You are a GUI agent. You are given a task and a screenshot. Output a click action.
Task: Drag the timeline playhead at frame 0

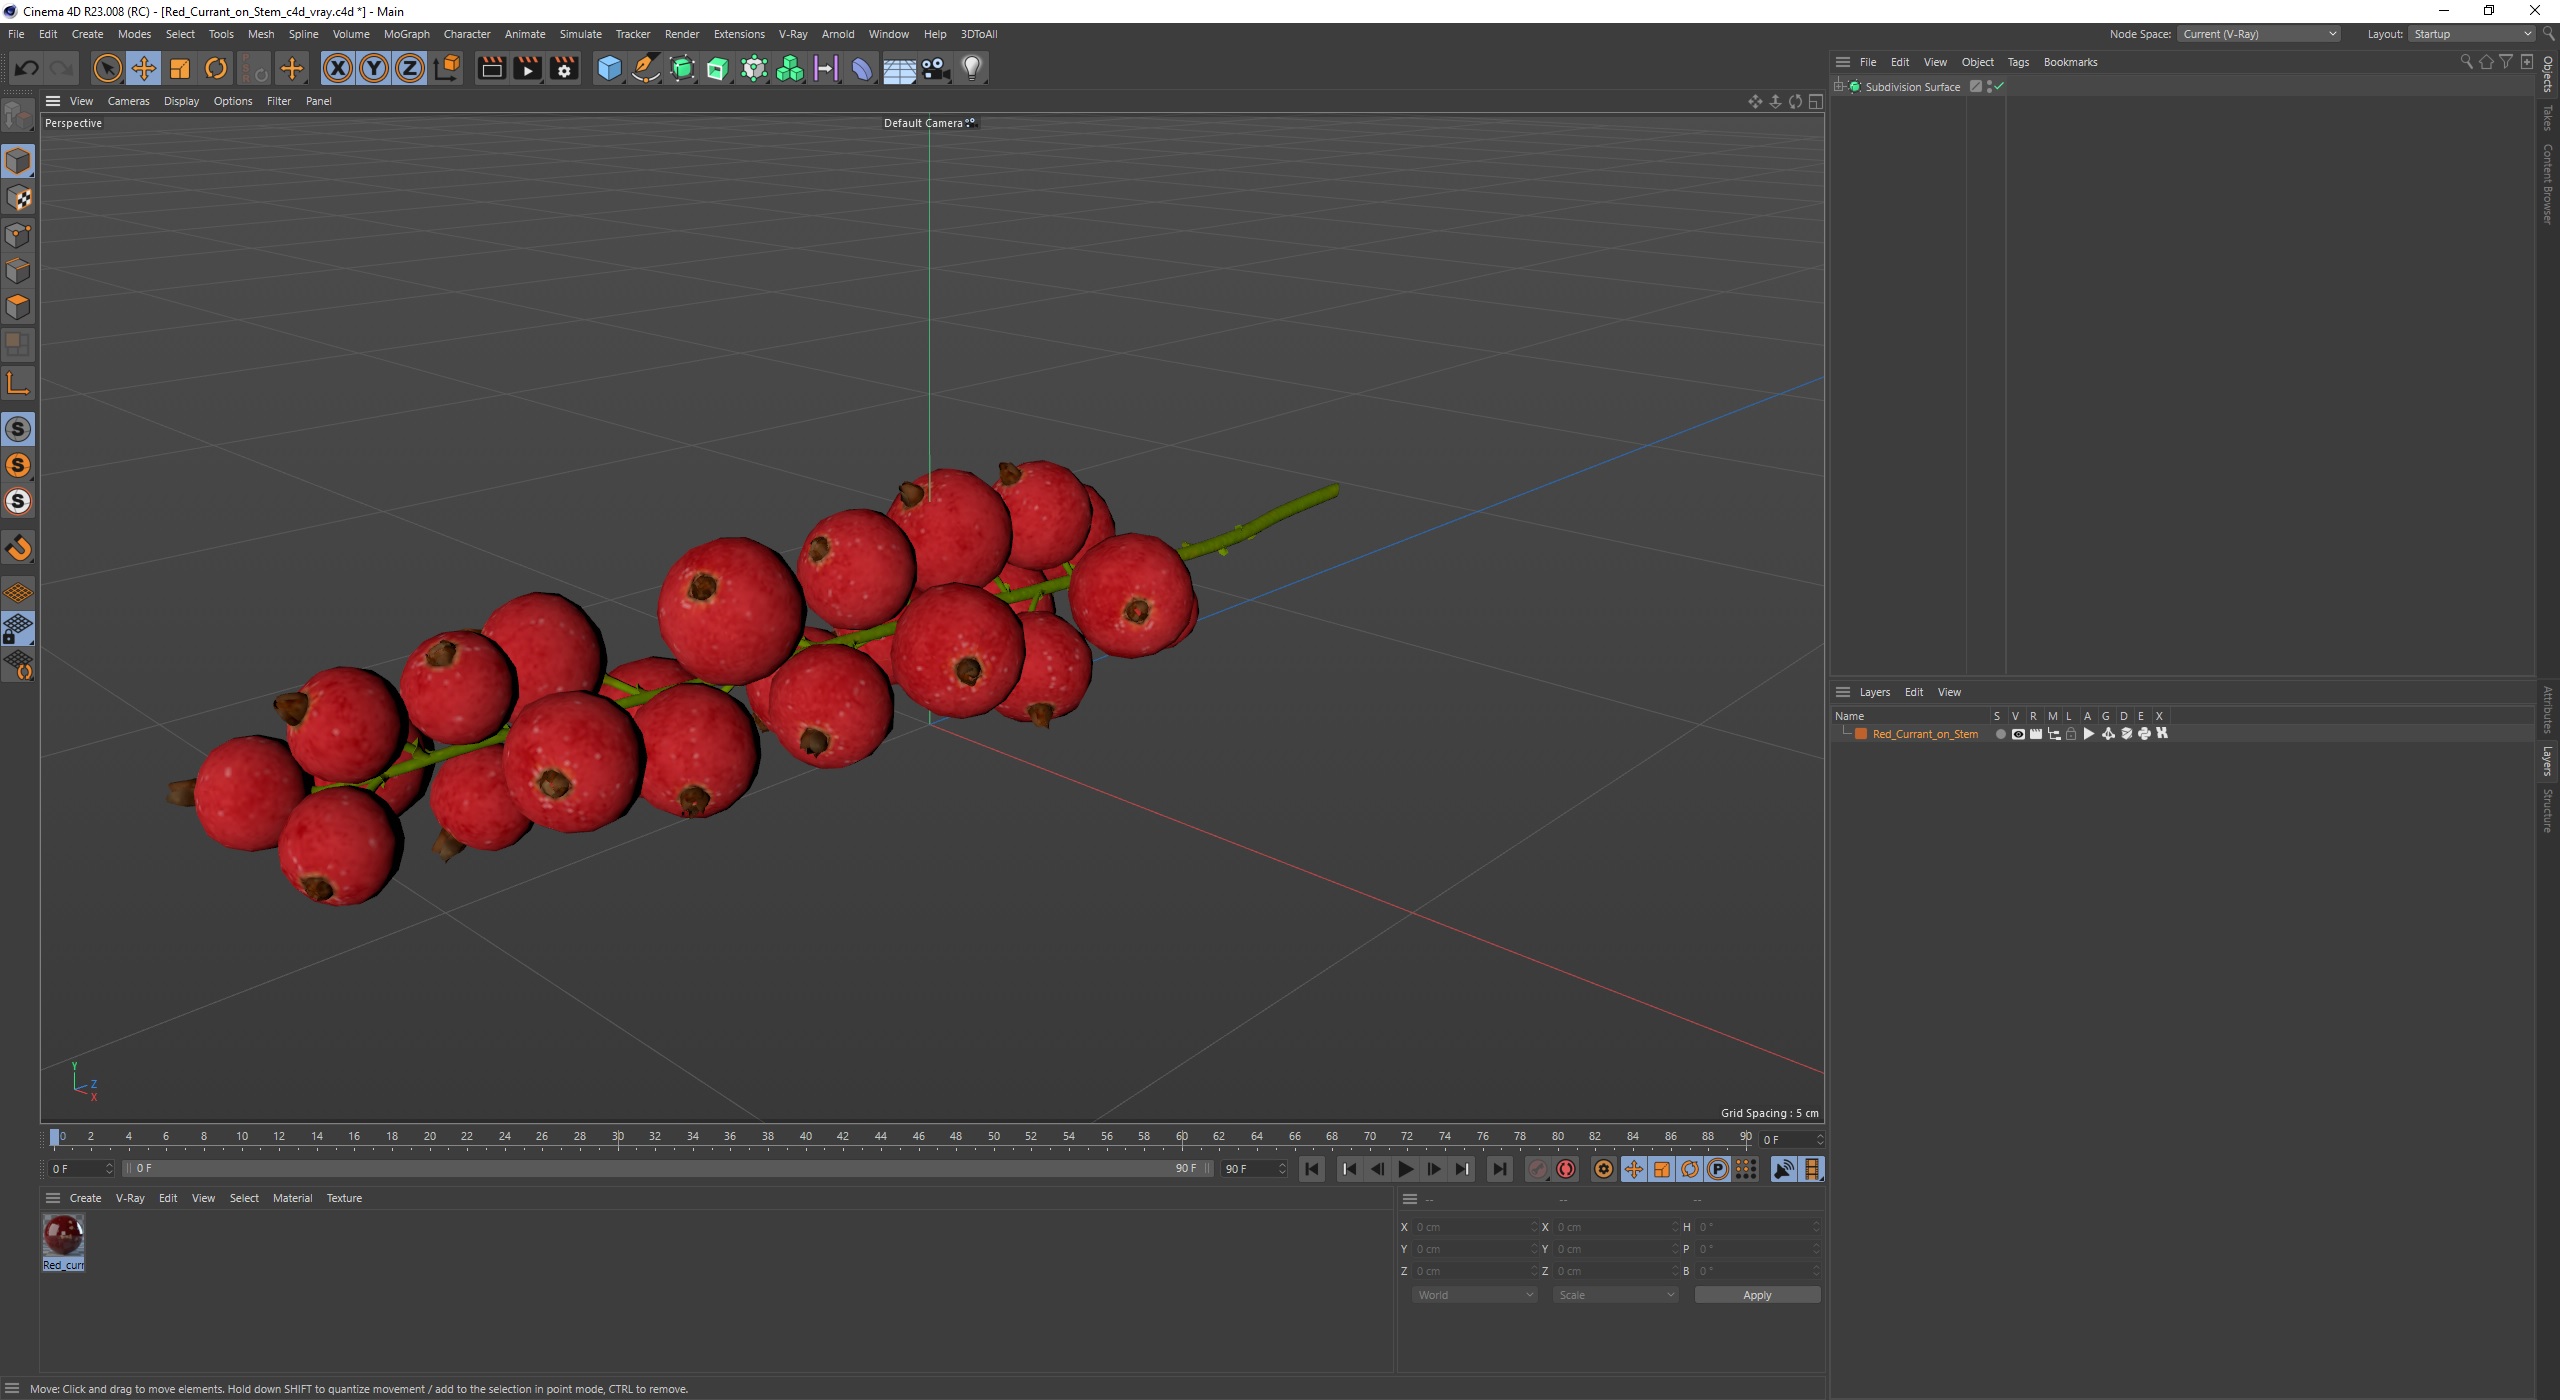click(x=55, y=1138)
